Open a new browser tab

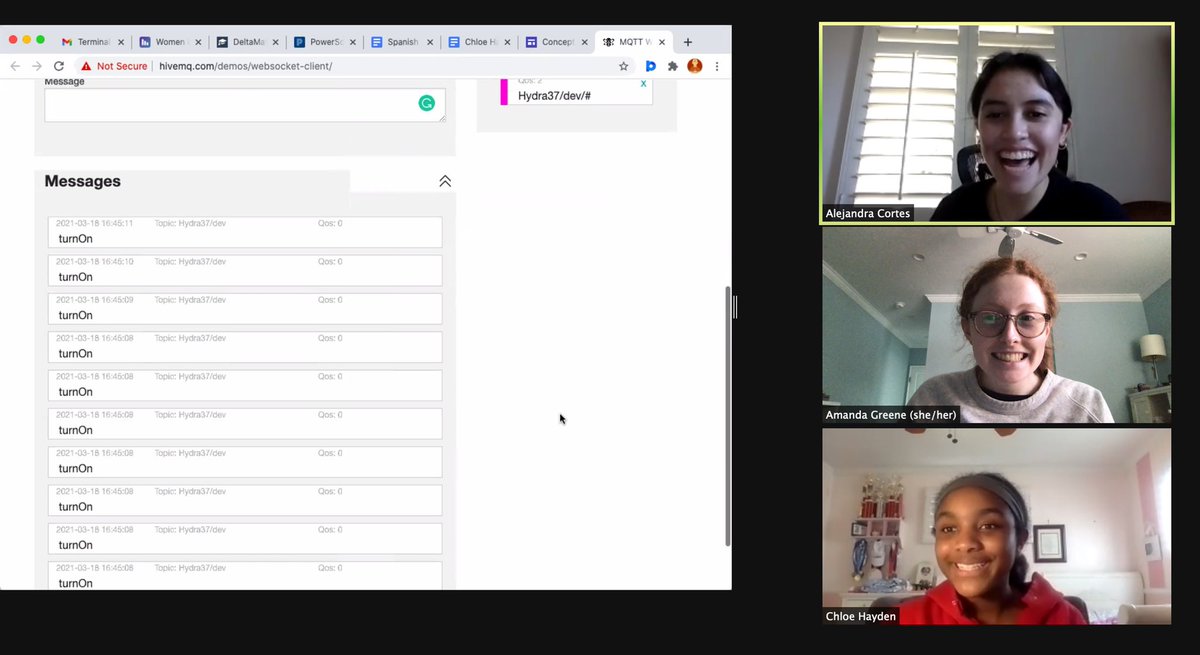(x=688, y=42)
